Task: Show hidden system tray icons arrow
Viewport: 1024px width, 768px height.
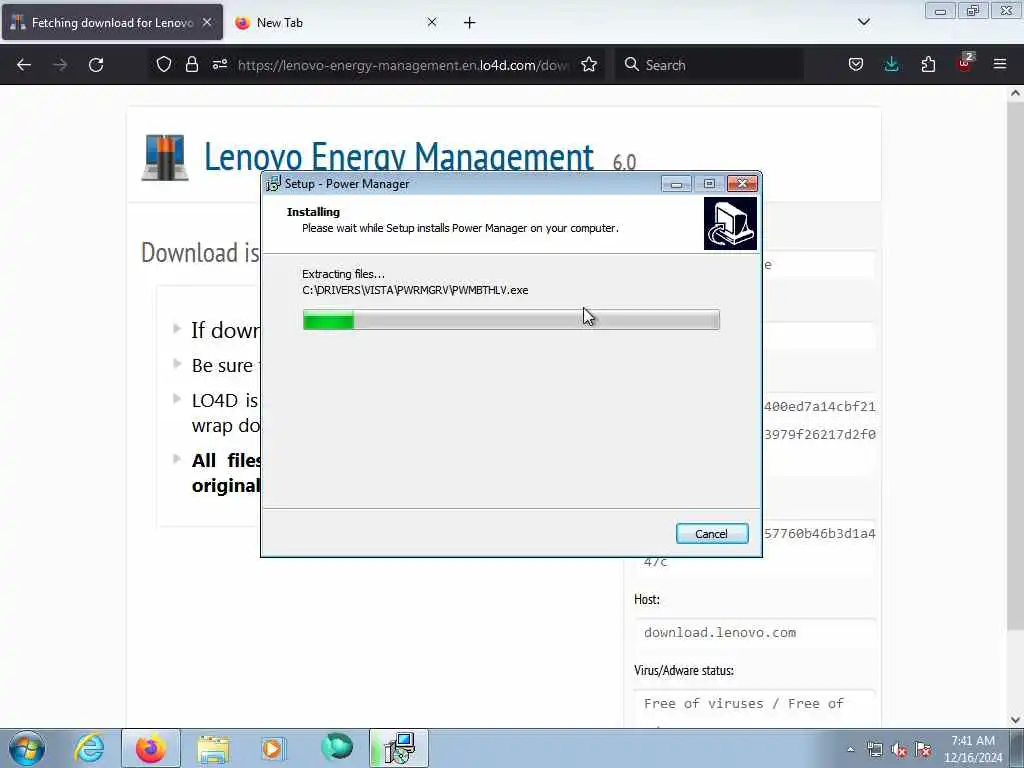Action: tap(850, 750)
